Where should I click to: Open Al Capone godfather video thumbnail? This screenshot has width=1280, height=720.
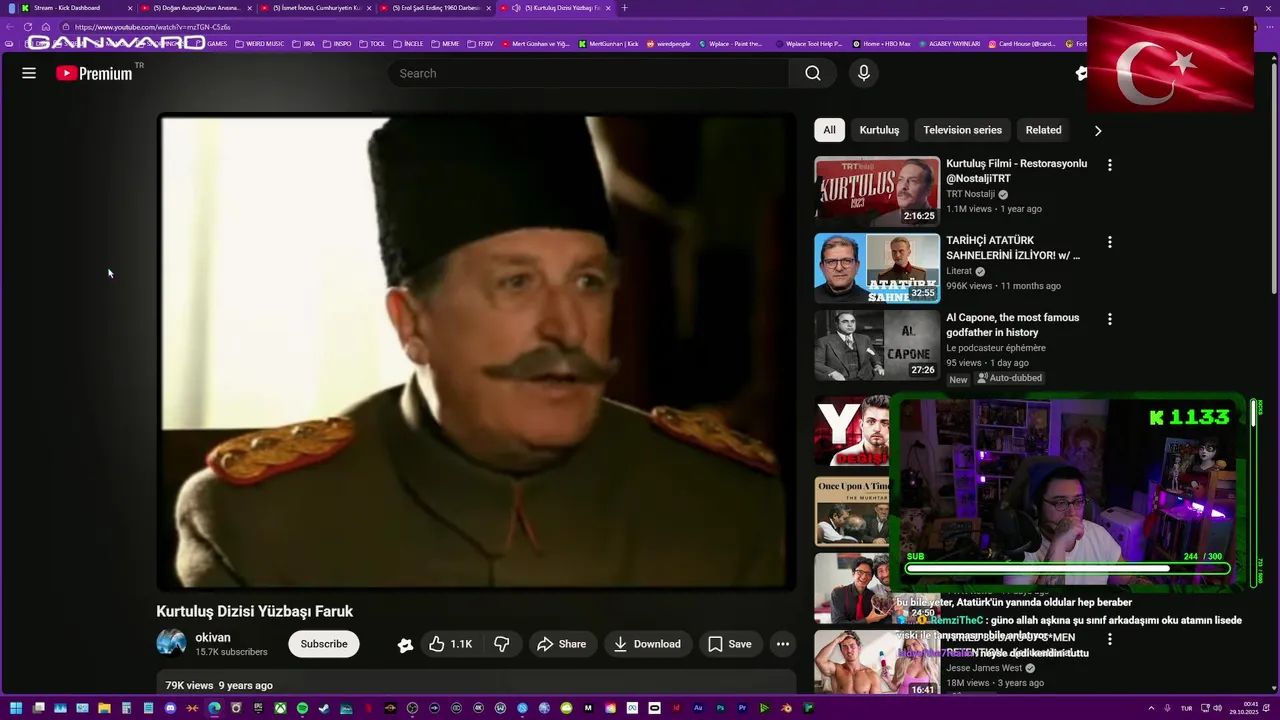click(877, 345)
